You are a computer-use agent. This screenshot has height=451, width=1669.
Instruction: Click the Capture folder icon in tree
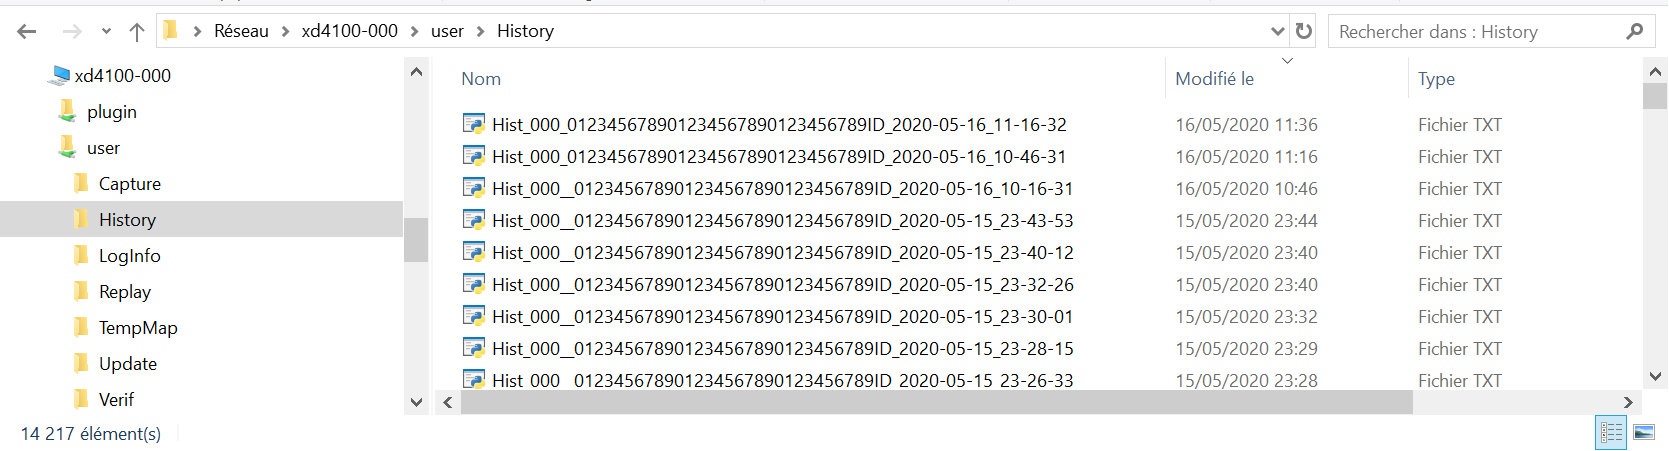pos(82,183)
